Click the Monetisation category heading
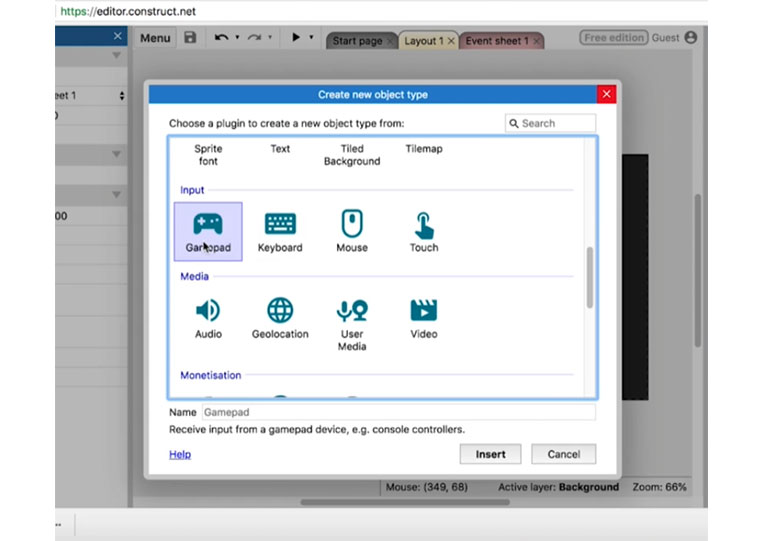 pos(211,375)
